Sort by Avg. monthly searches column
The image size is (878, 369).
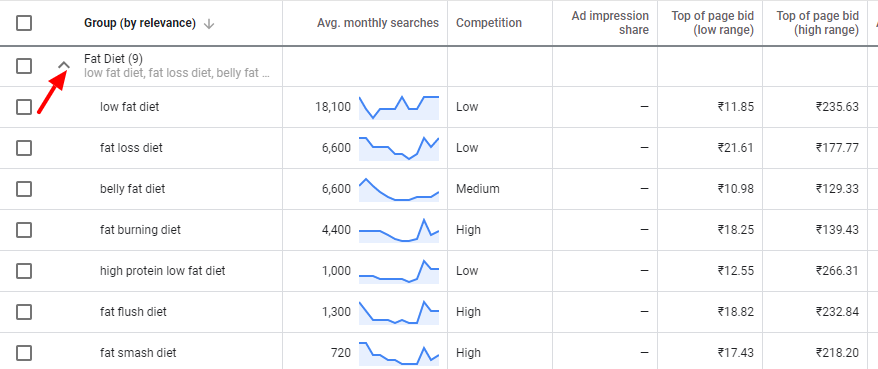click(x=378, y=23)
